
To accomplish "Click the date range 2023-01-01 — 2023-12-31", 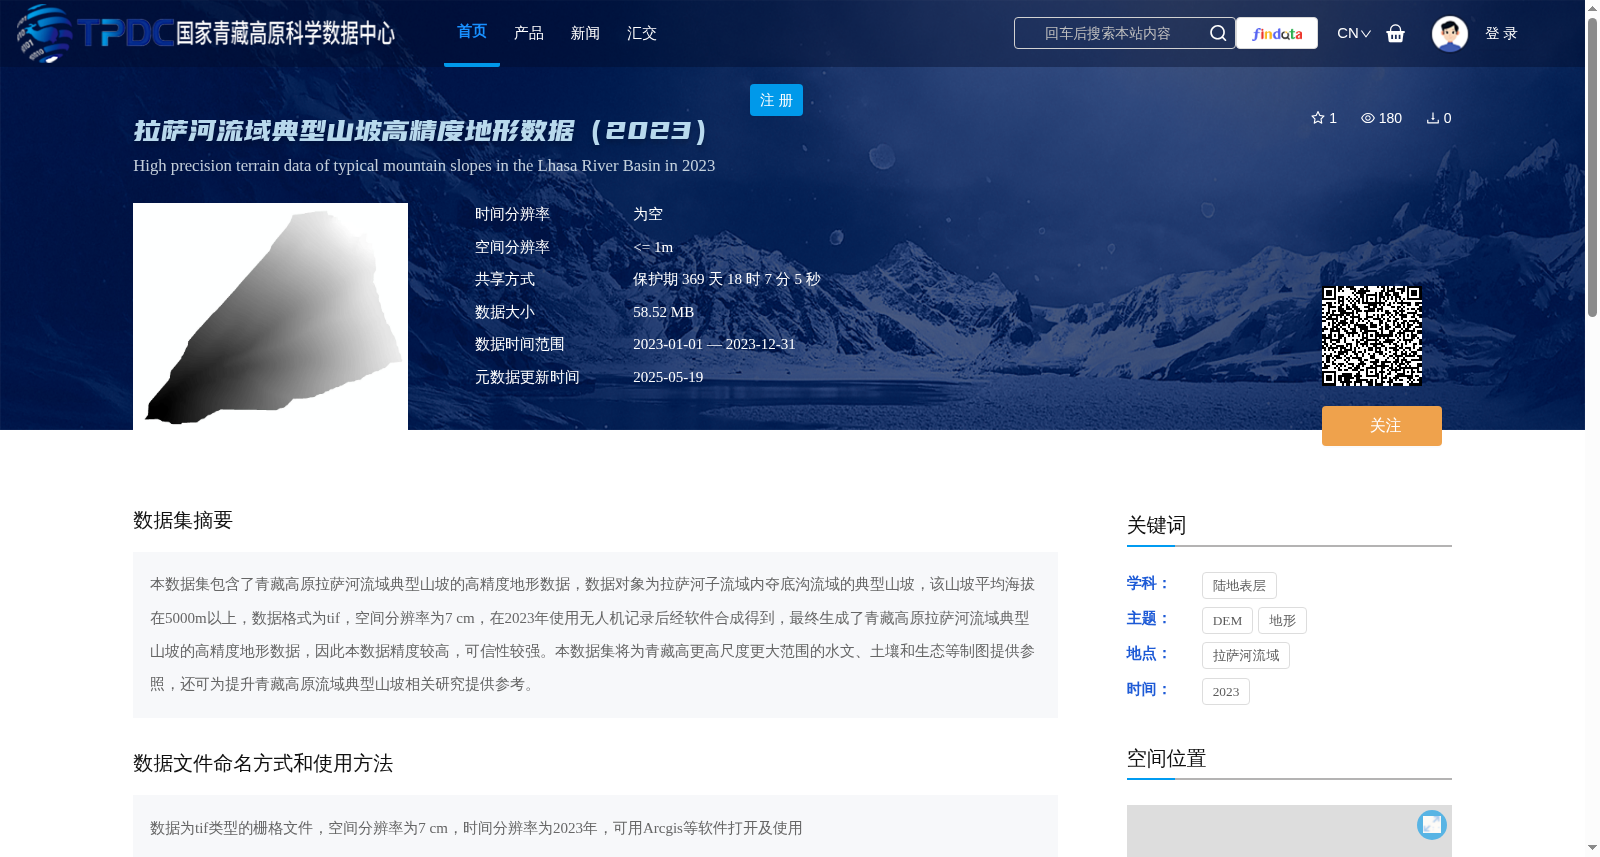I will 714,344.
